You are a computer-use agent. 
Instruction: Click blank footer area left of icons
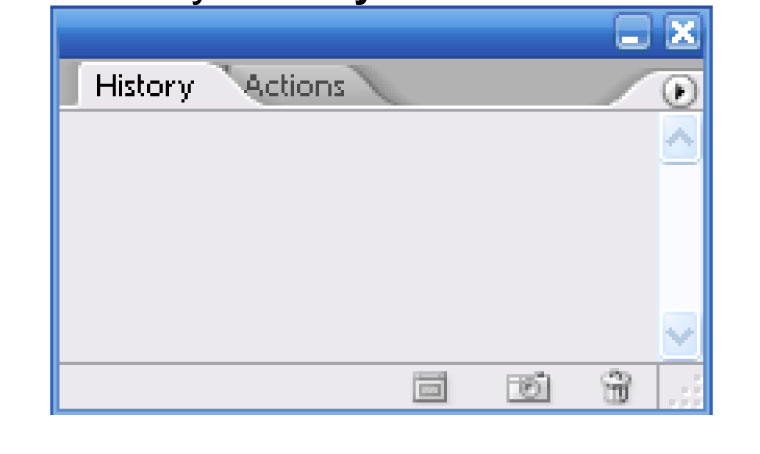click(x=233, y=387)
